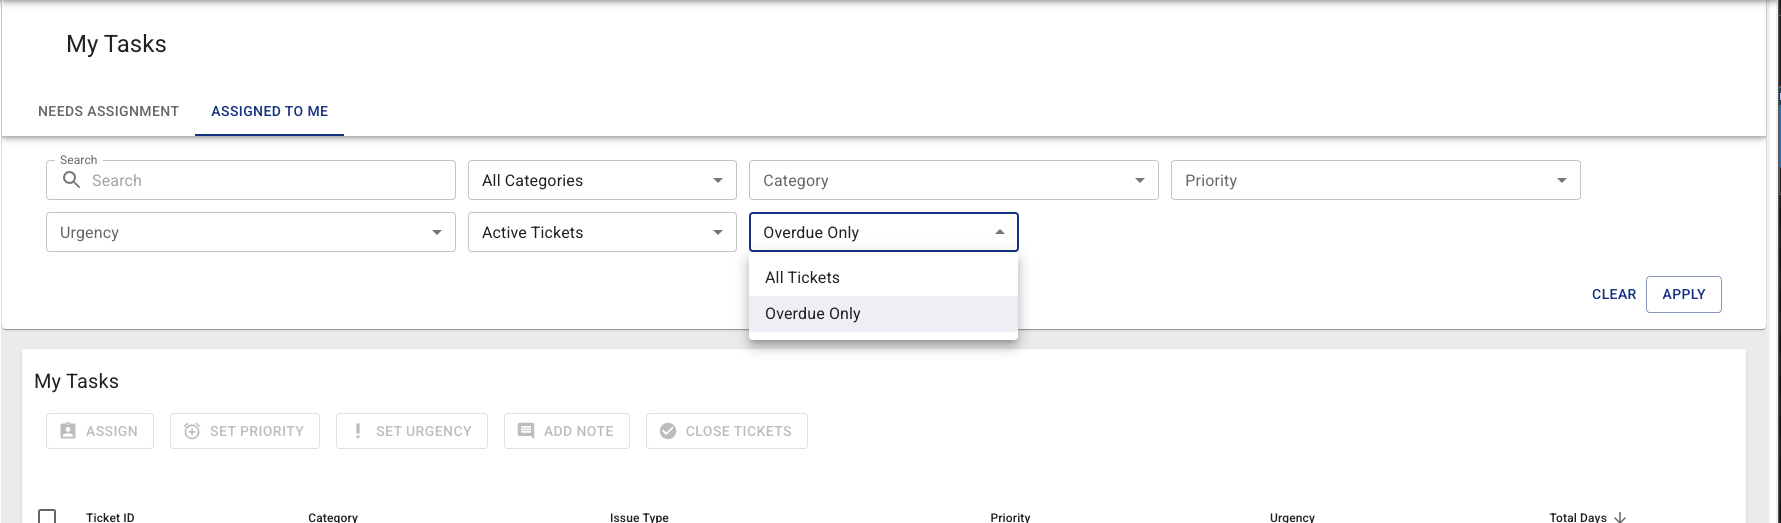Image resolution: width=1781 pixels, height=523 pixels.
Task: Click the Assign button badge icon
Action: tap(68, 431)
